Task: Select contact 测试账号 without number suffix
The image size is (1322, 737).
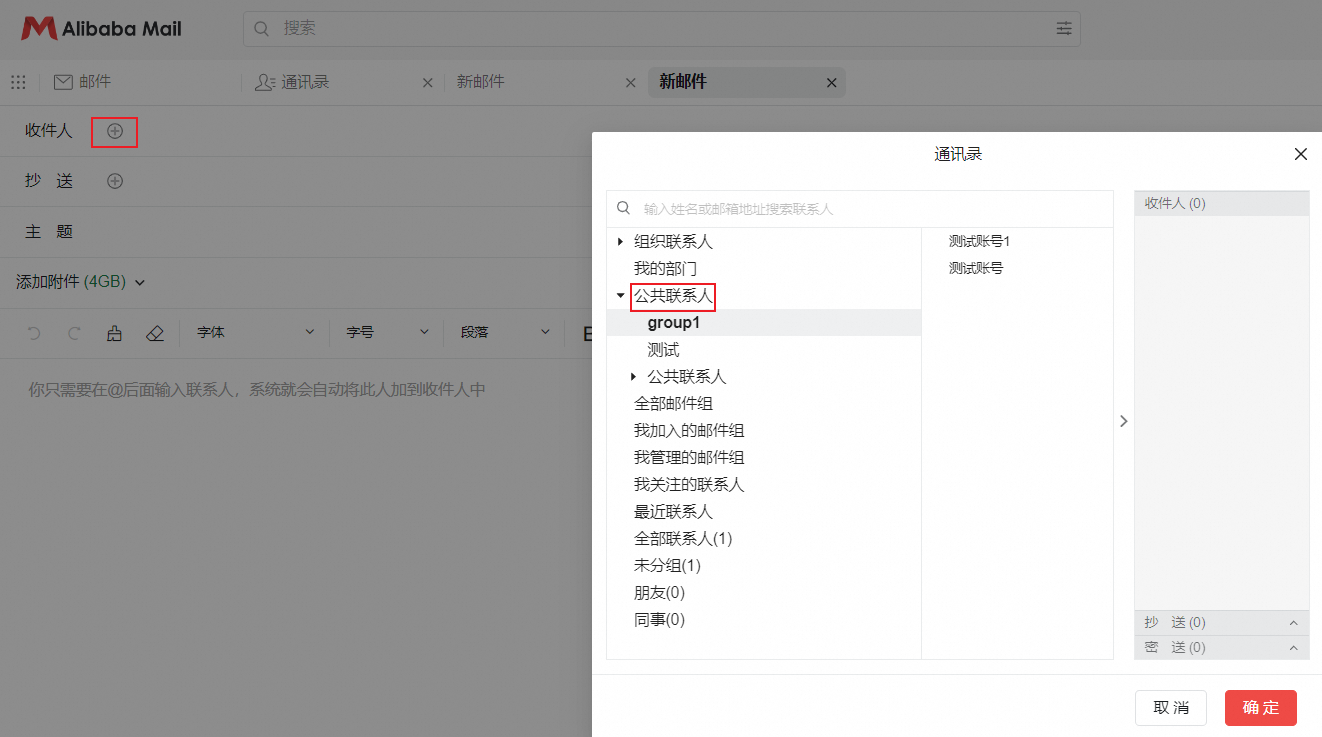Action: 976,268
